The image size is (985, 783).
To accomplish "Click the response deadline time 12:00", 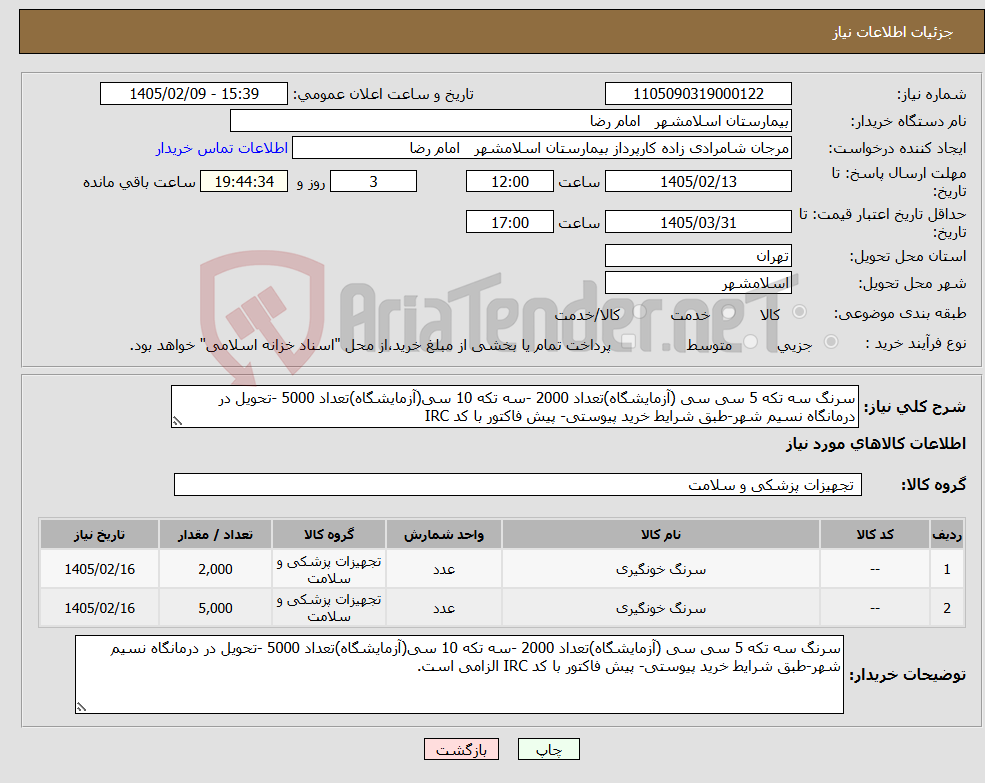I will click(509, 182).
